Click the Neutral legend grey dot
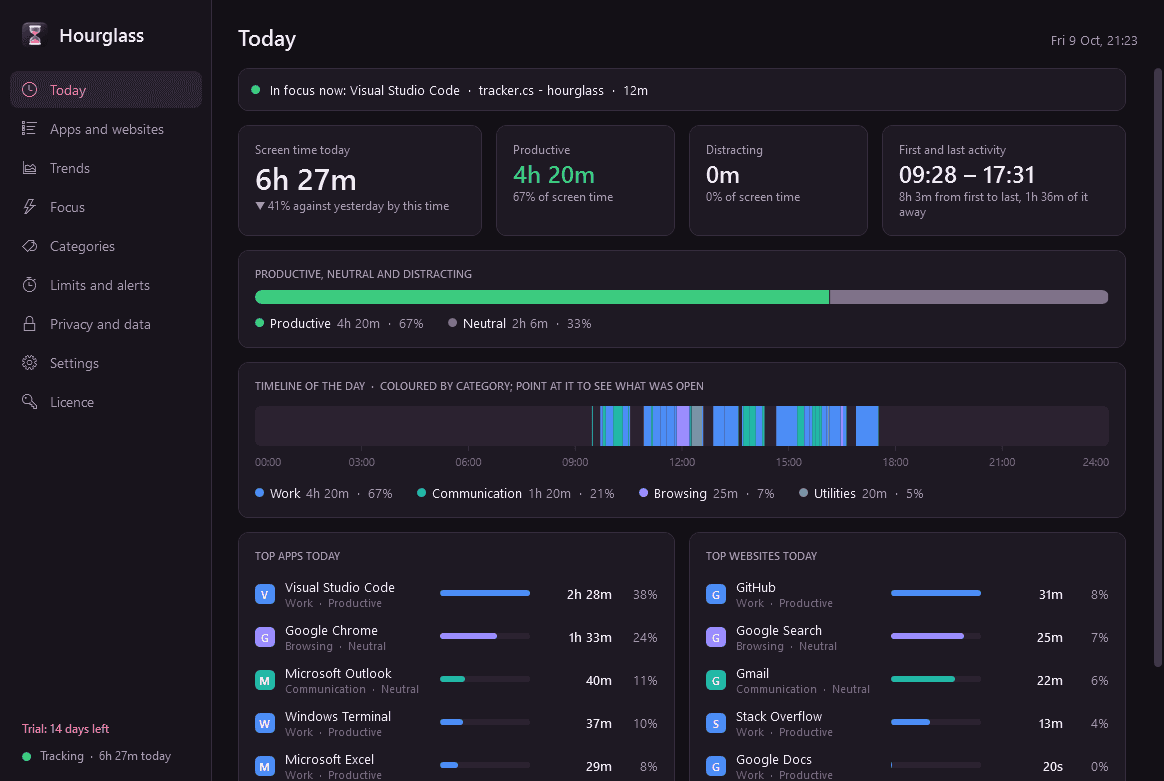This screenshot has height=781, width=1164. click(453, 323)
